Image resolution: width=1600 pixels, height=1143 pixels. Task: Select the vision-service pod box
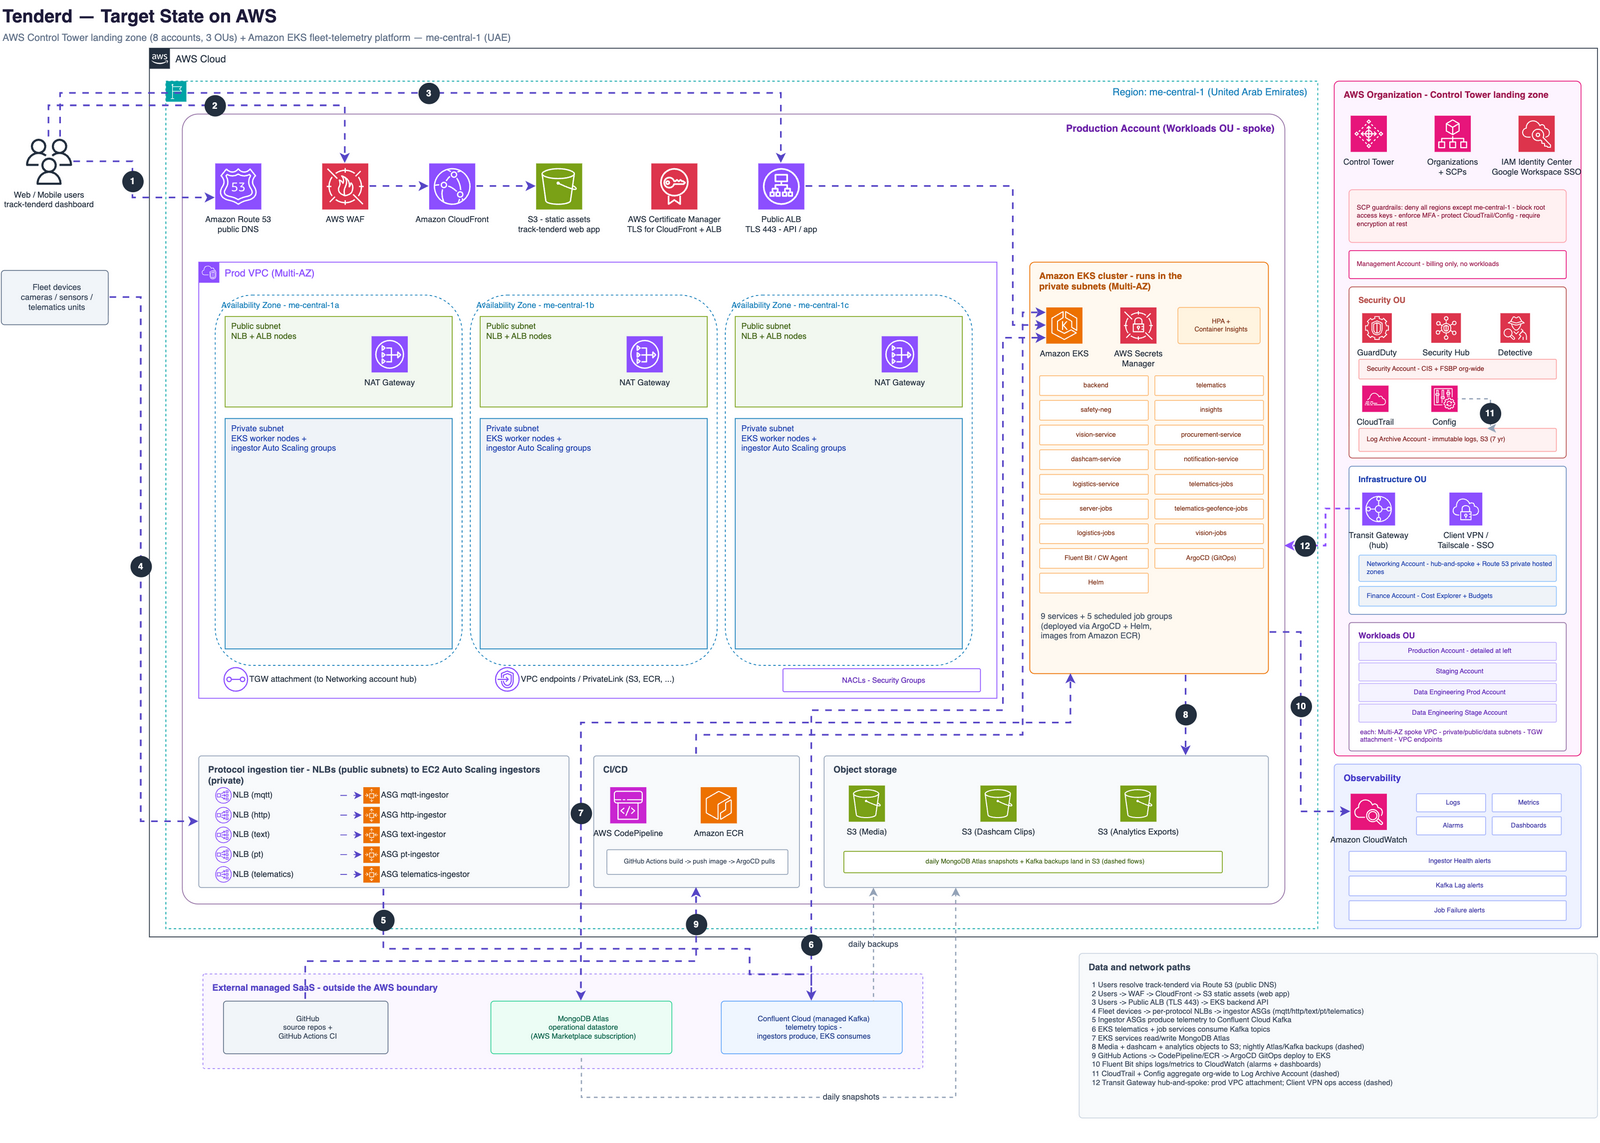1094,435
